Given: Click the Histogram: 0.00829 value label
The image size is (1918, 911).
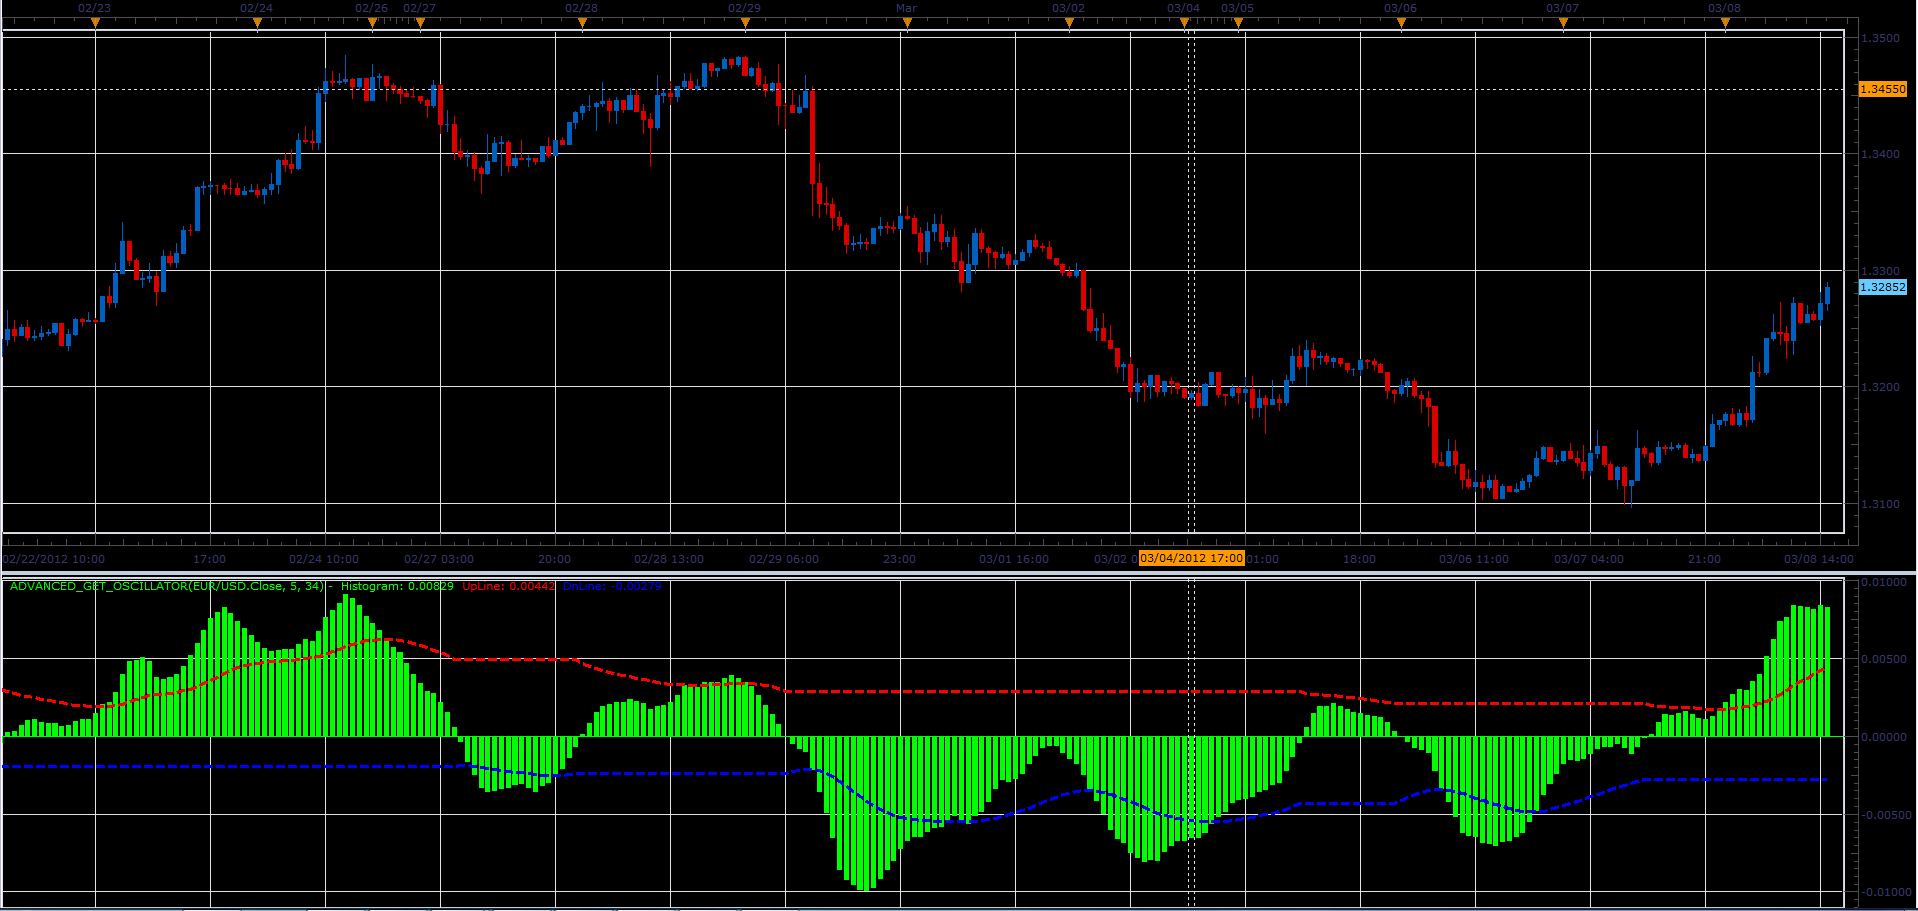Looking at the screenshot, I should tap(397, 586).
